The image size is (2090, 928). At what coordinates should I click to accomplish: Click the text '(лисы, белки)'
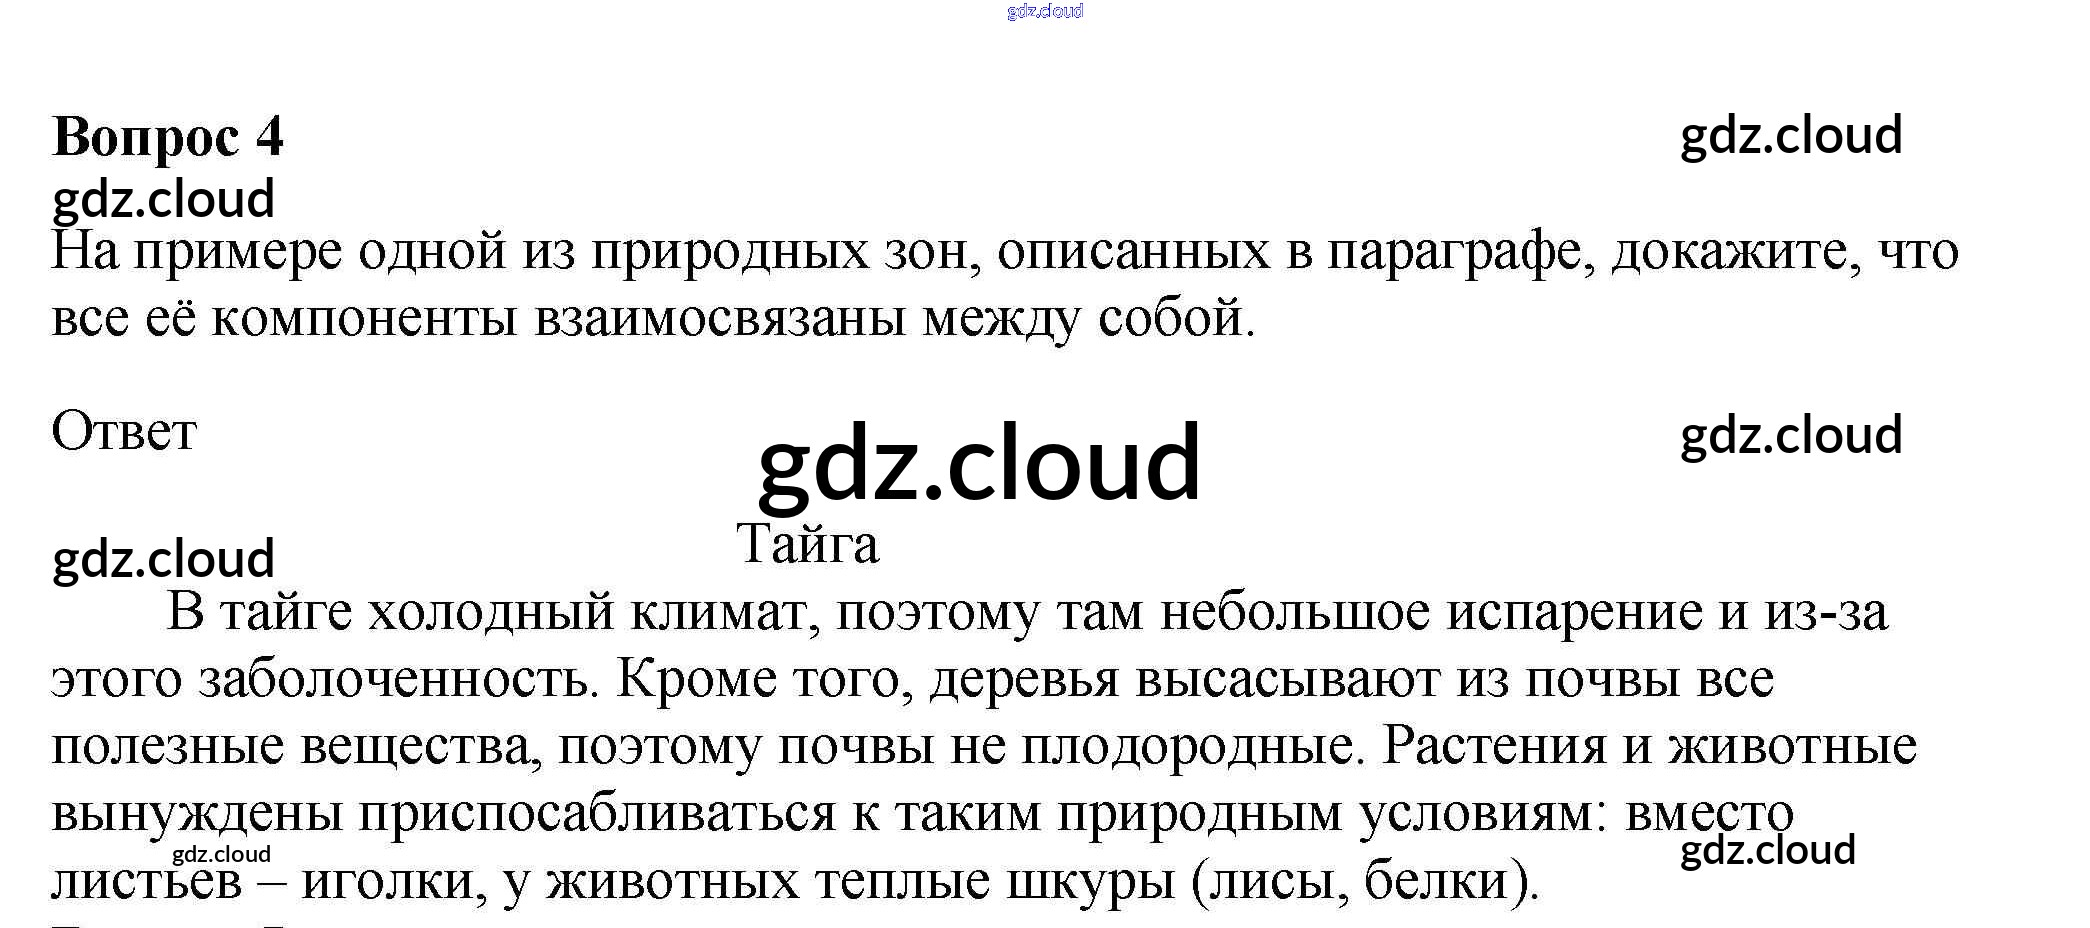click(1365, 881)
